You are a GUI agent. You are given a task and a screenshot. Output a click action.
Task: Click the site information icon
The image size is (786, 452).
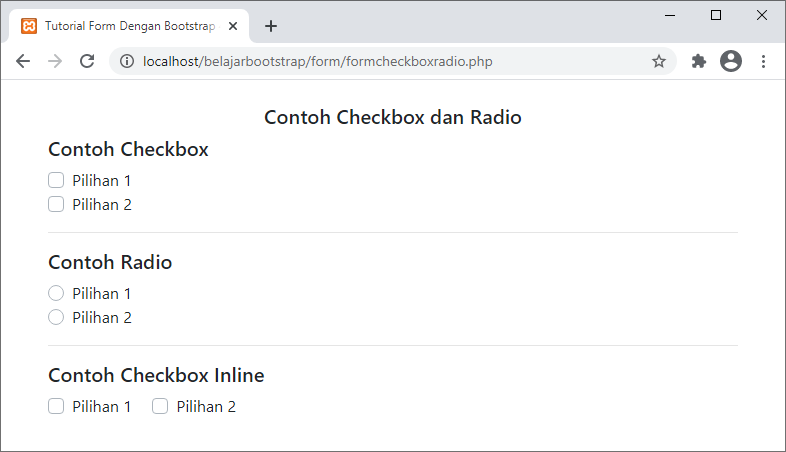[x=127, y=61]
